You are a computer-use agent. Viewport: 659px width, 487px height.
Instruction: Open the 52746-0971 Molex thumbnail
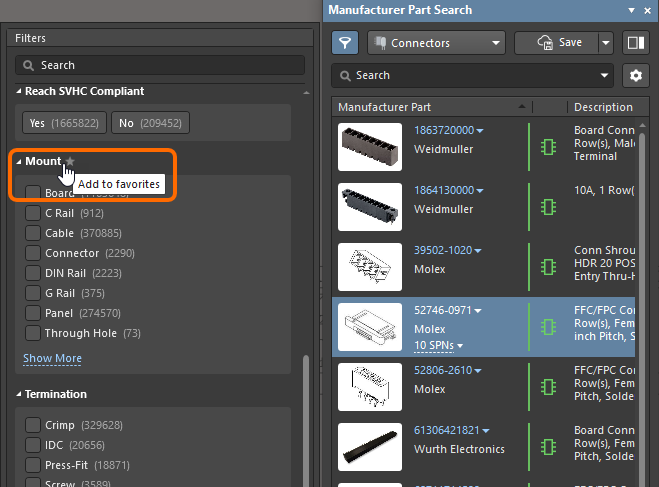click(x=370, y=327)
